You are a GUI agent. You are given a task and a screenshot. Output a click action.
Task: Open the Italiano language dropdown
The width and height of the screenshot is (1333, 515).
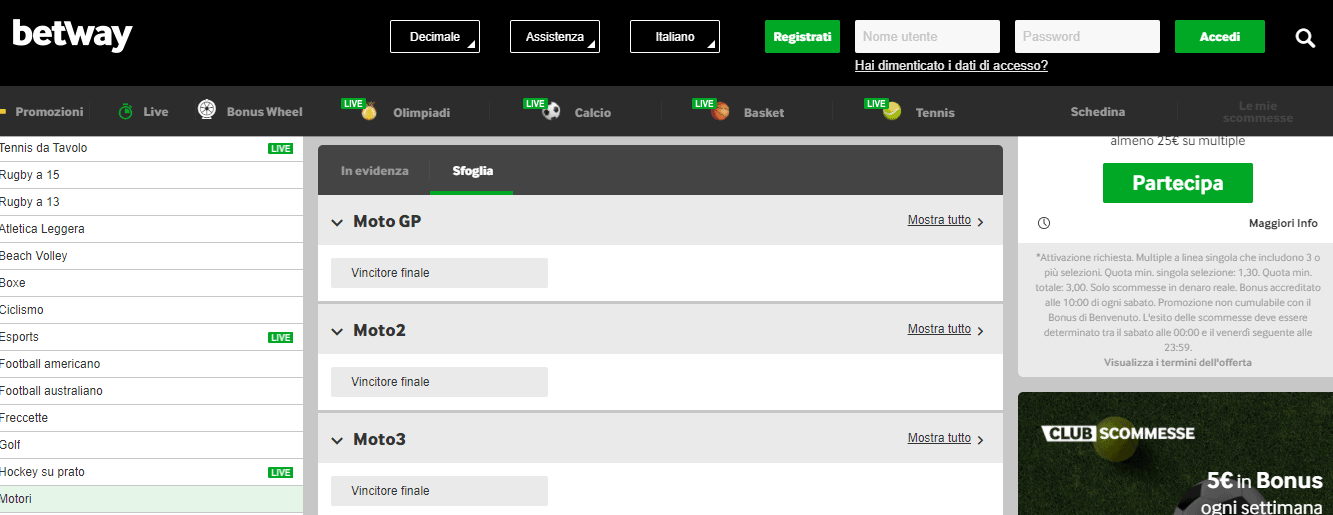pos(675,36)
